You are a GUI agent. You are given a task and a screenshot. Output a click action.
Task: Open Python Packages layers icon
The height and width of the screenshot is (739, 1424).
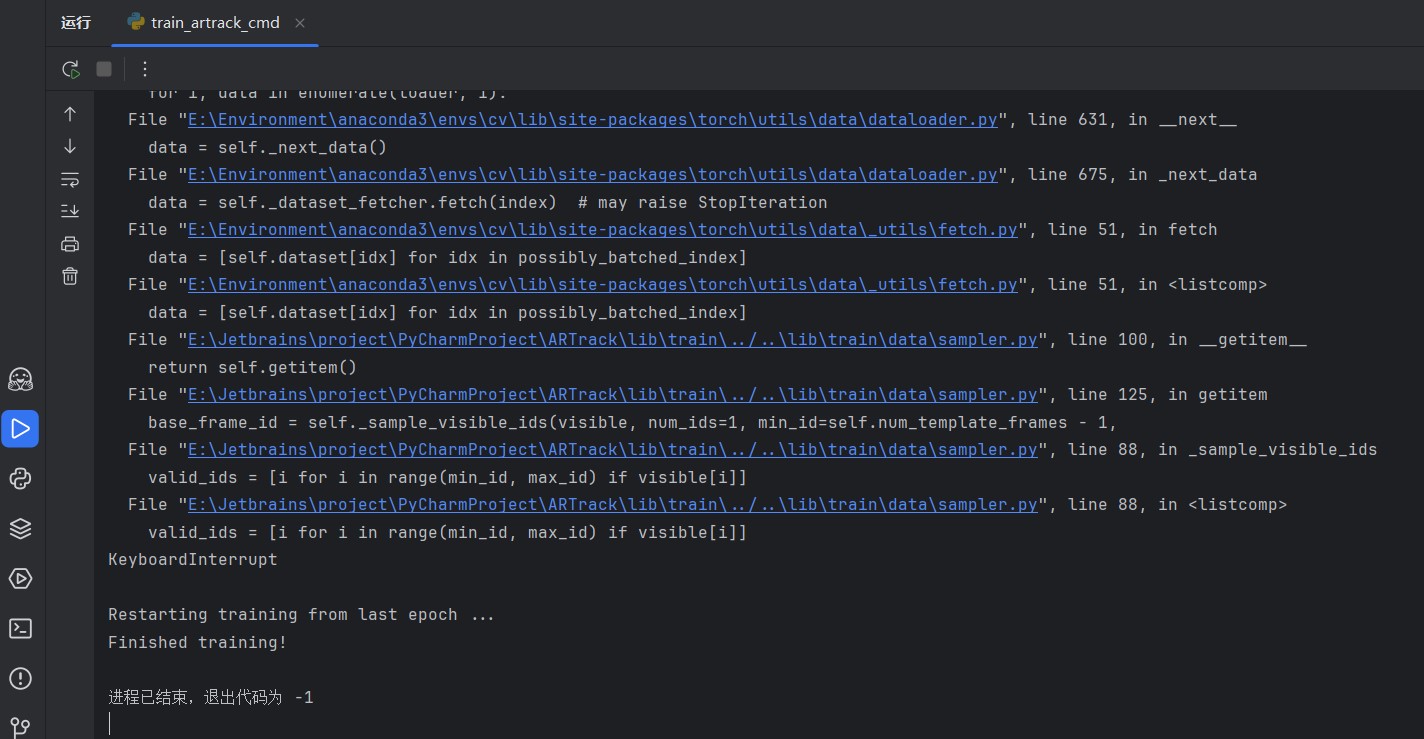20,529
